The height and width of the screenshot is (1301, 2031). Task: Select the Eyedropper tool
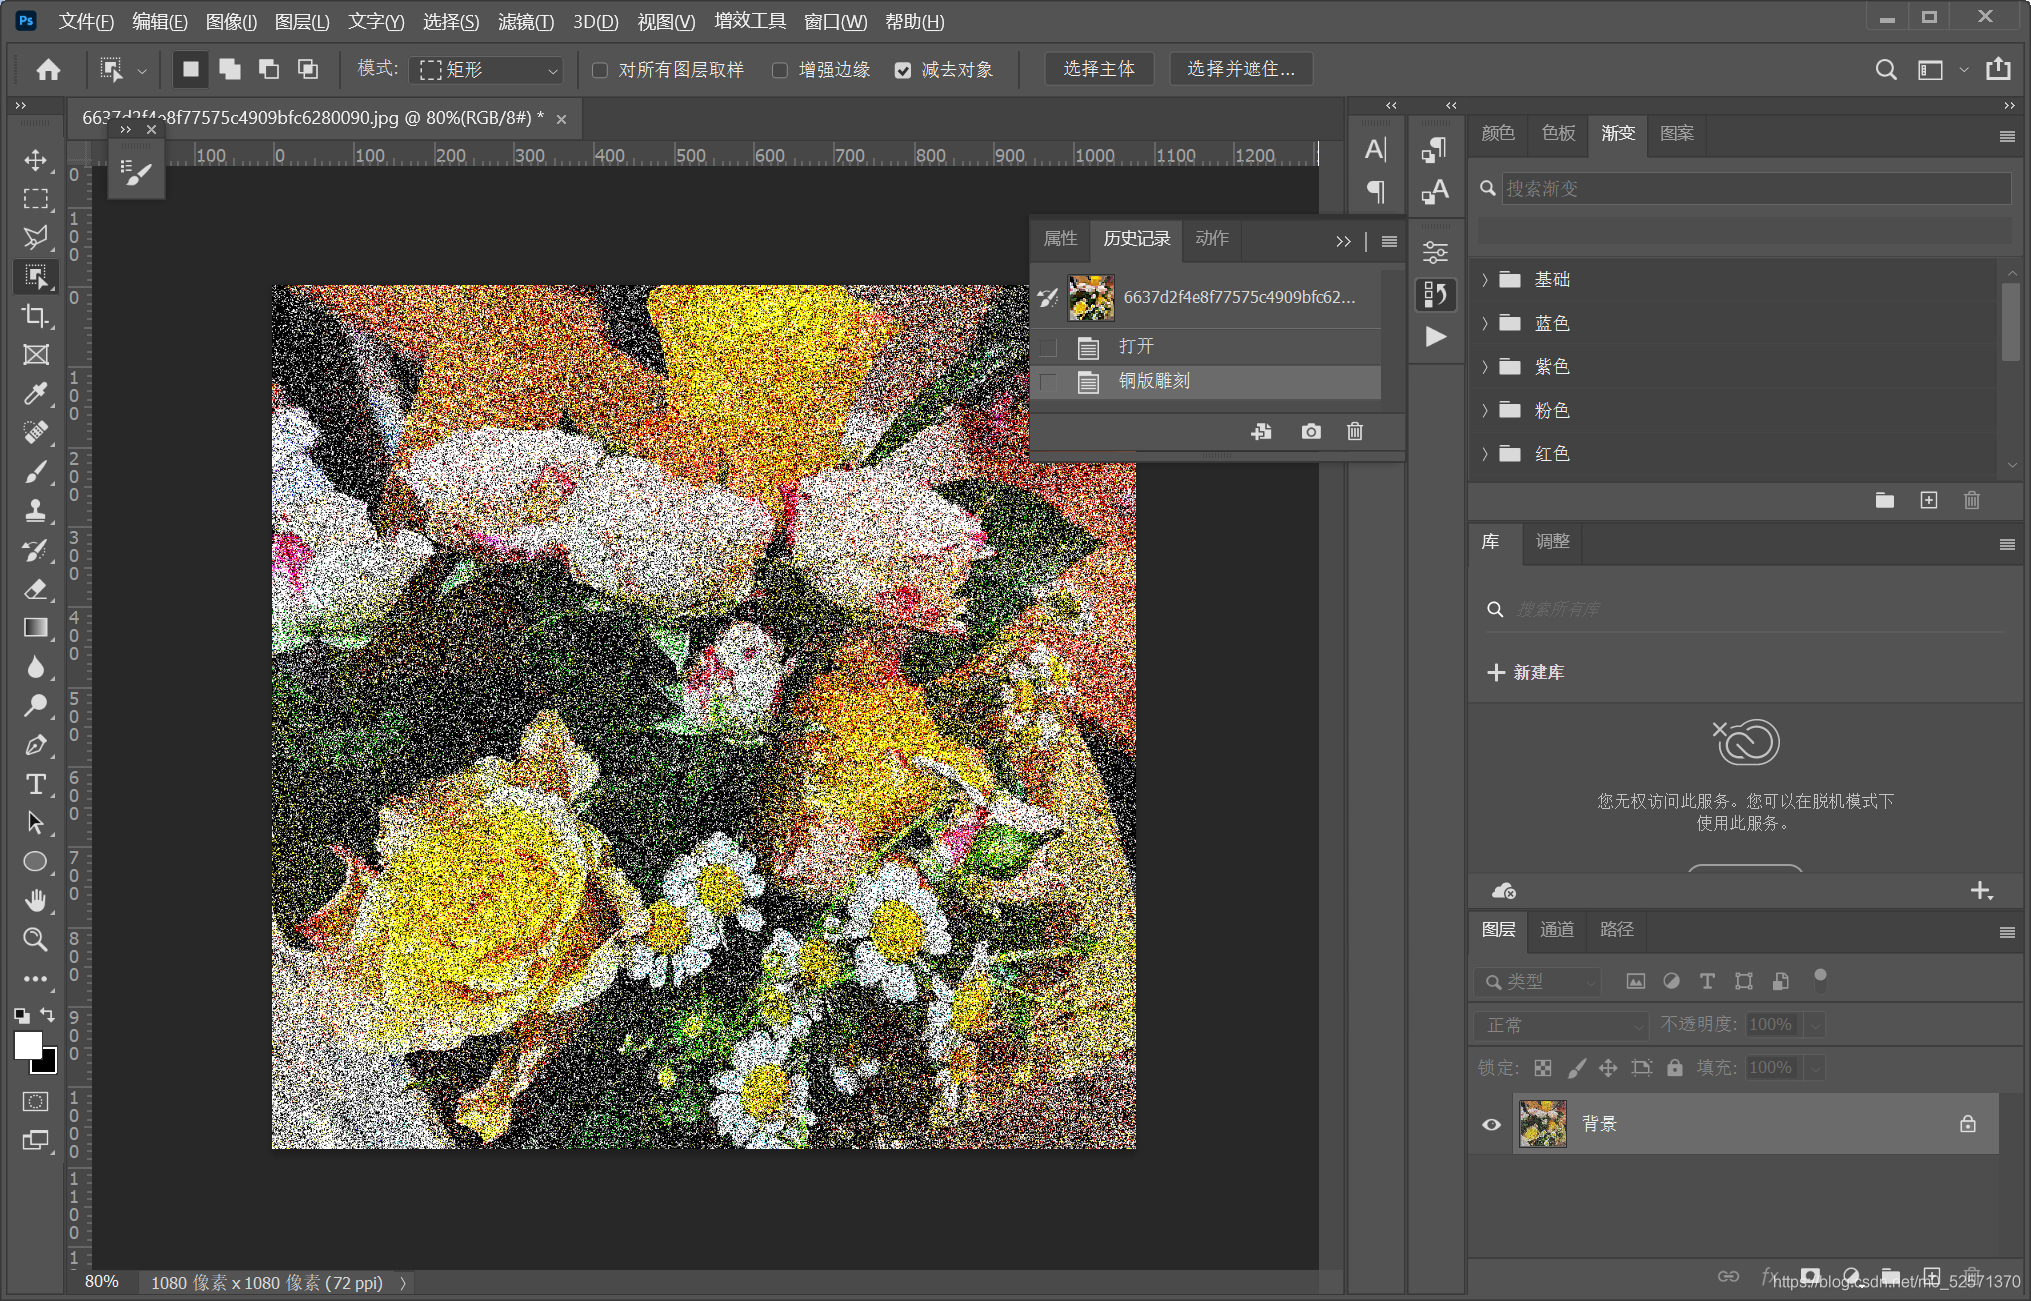(36, 393)
